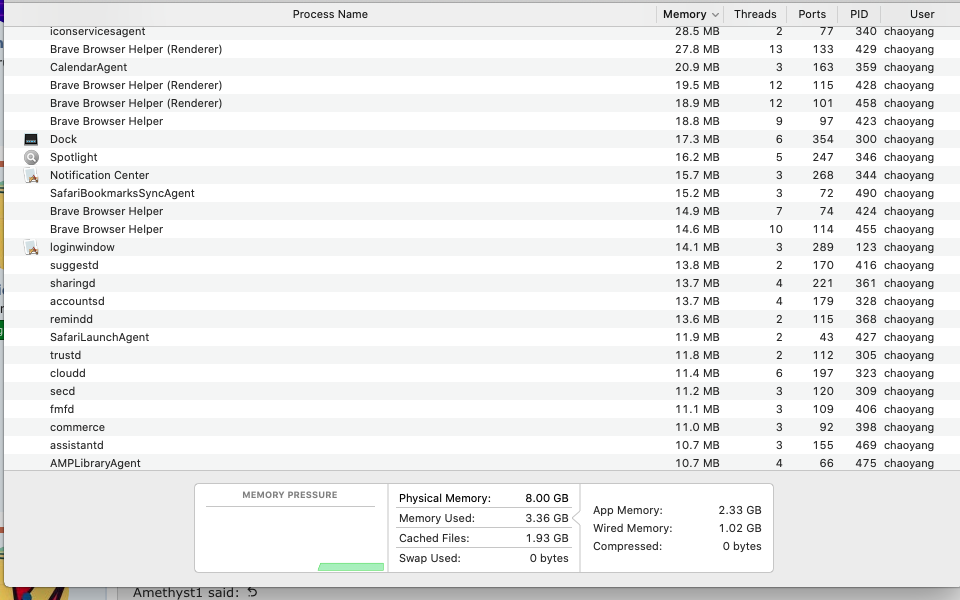Screen dimensions: 960x600
Task: Select the accountsd process row
Action: (x=482, y=301)
